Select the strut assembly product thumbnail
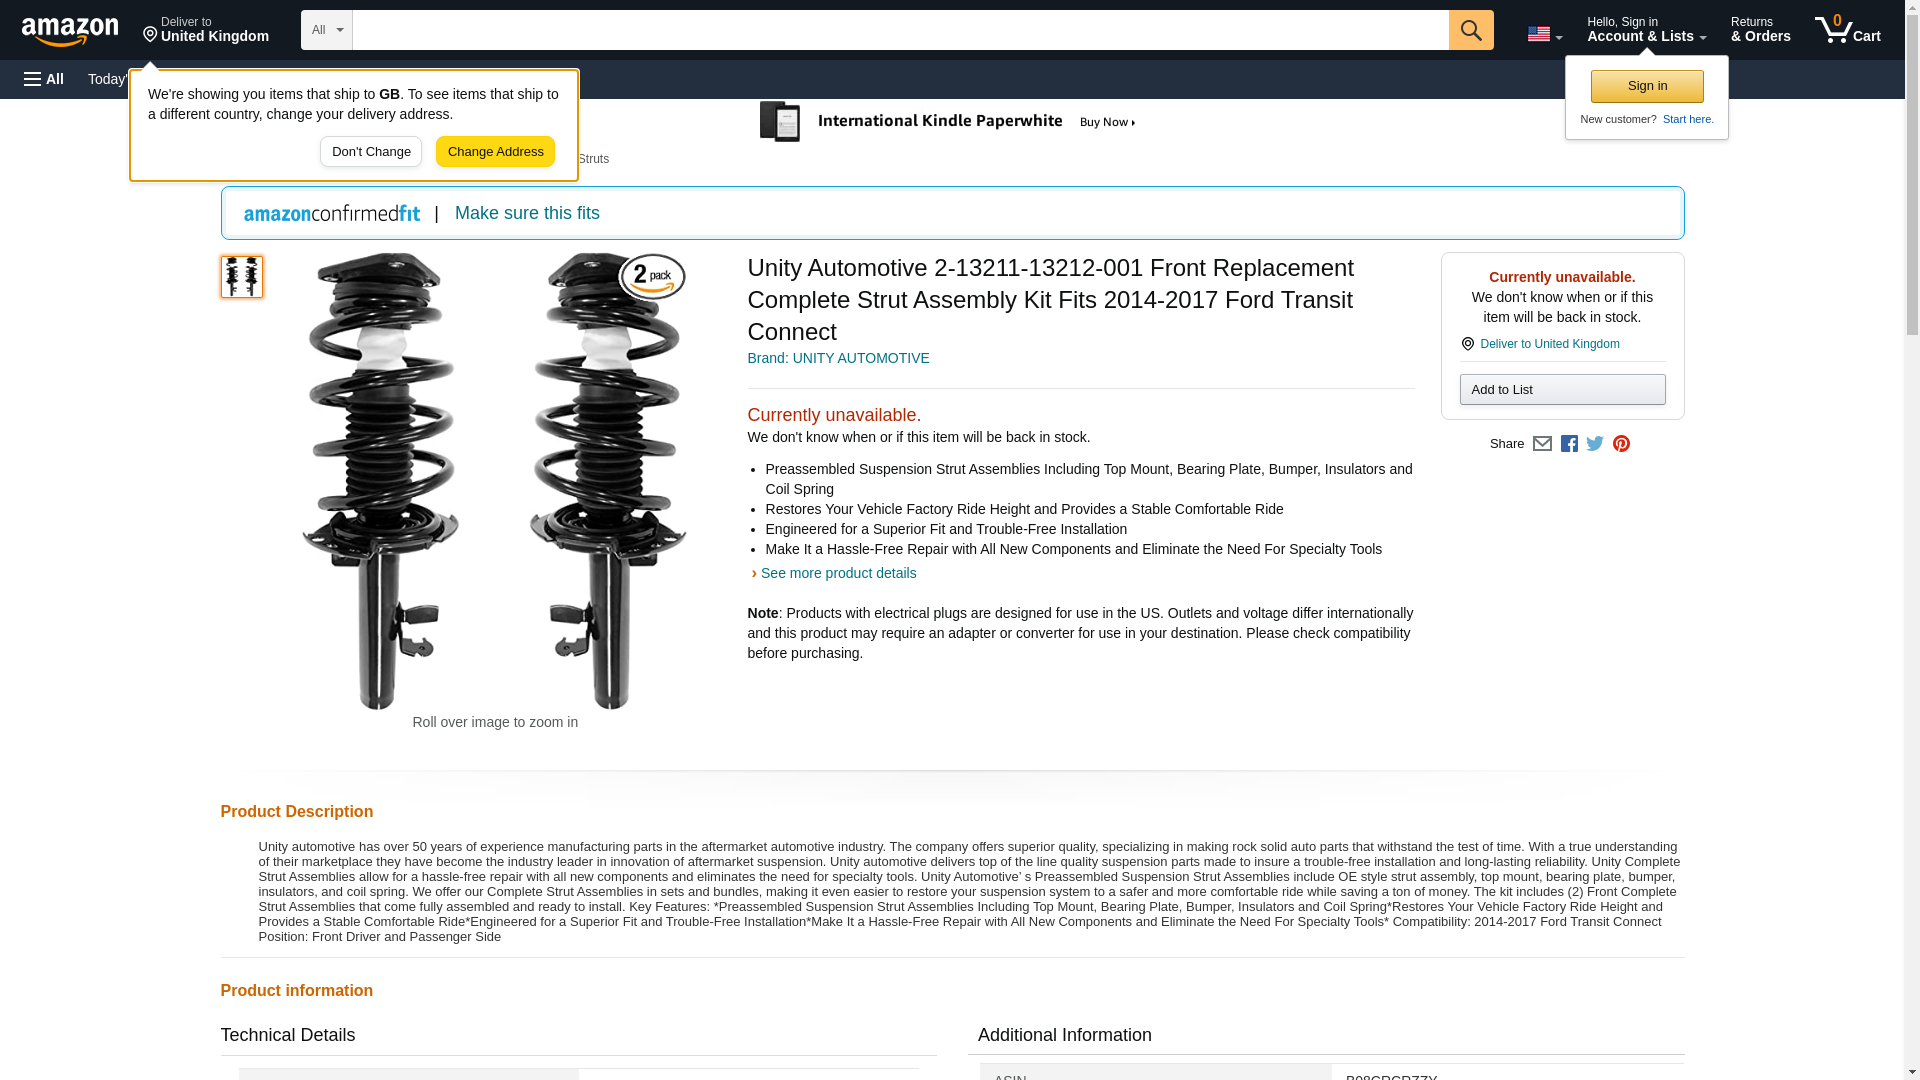This screenshot has width=1920, height=1080. coord(241,277)
